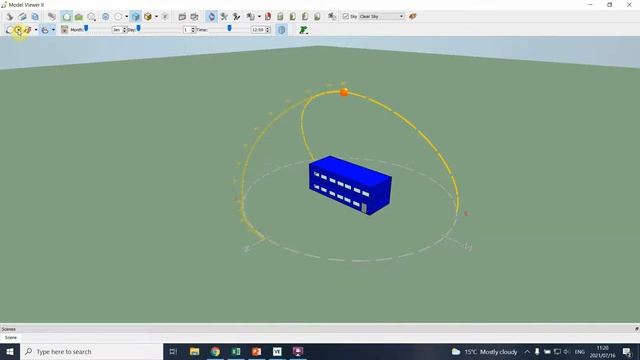
Task: Click the Day number field
Action: 187,30
